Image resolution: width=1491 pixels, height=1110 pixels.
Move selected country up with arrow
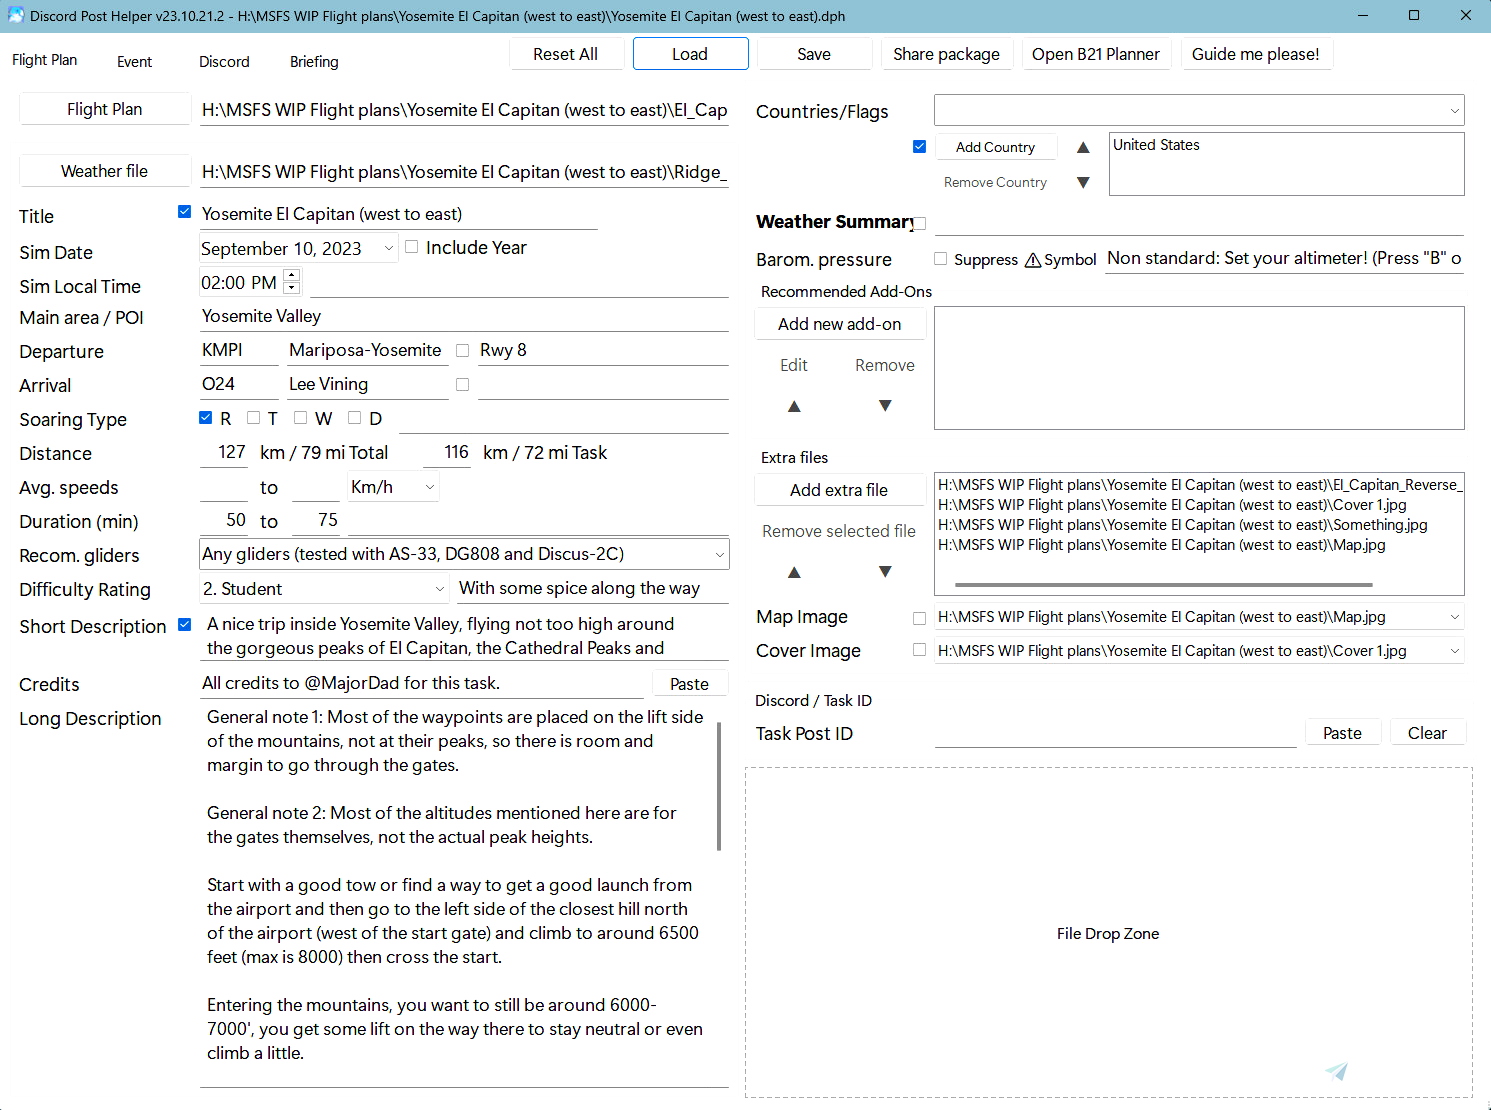tap(1083, 148)
